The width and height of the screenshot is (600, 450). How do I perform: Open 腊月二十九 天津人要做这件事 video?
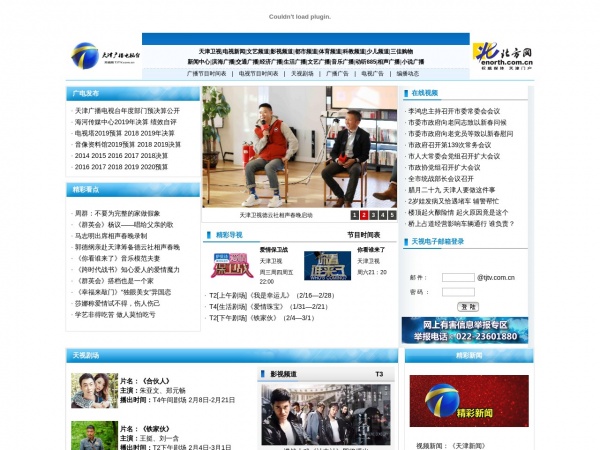pos(452,190)
